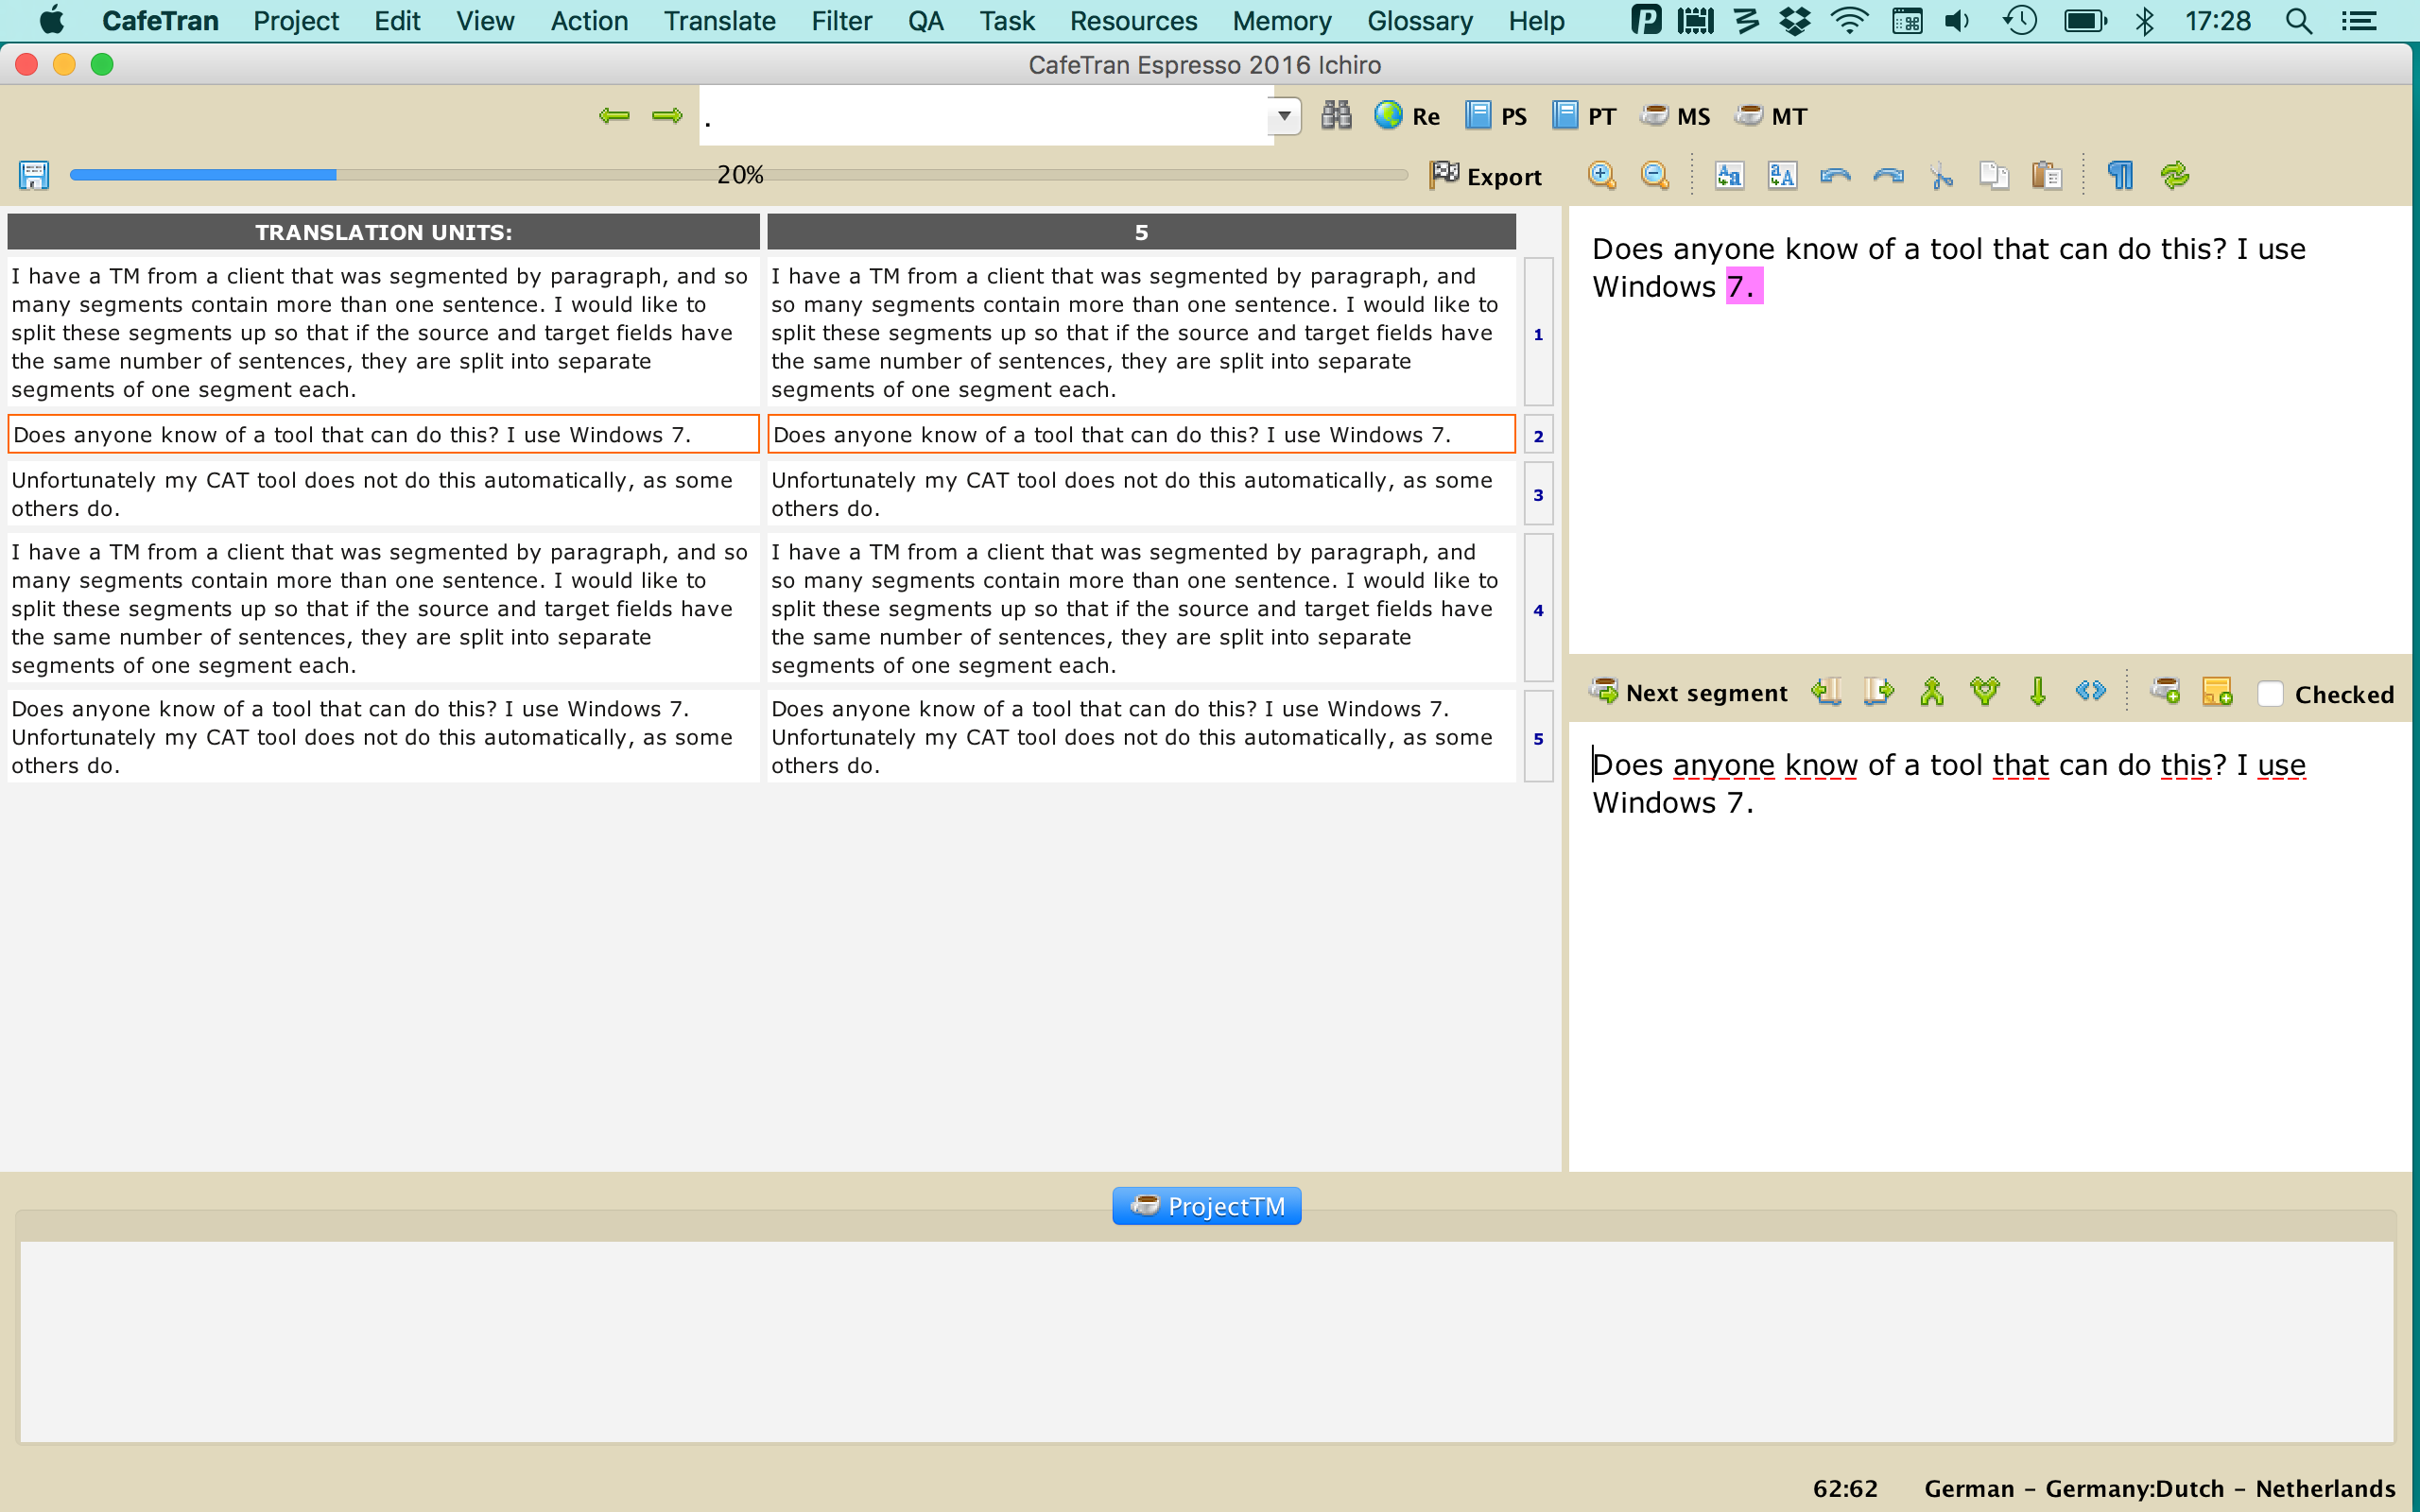This screenshot has width=2420, height=1512.
Task: Click the scissors cut icon
Action: click(1941, 176)
